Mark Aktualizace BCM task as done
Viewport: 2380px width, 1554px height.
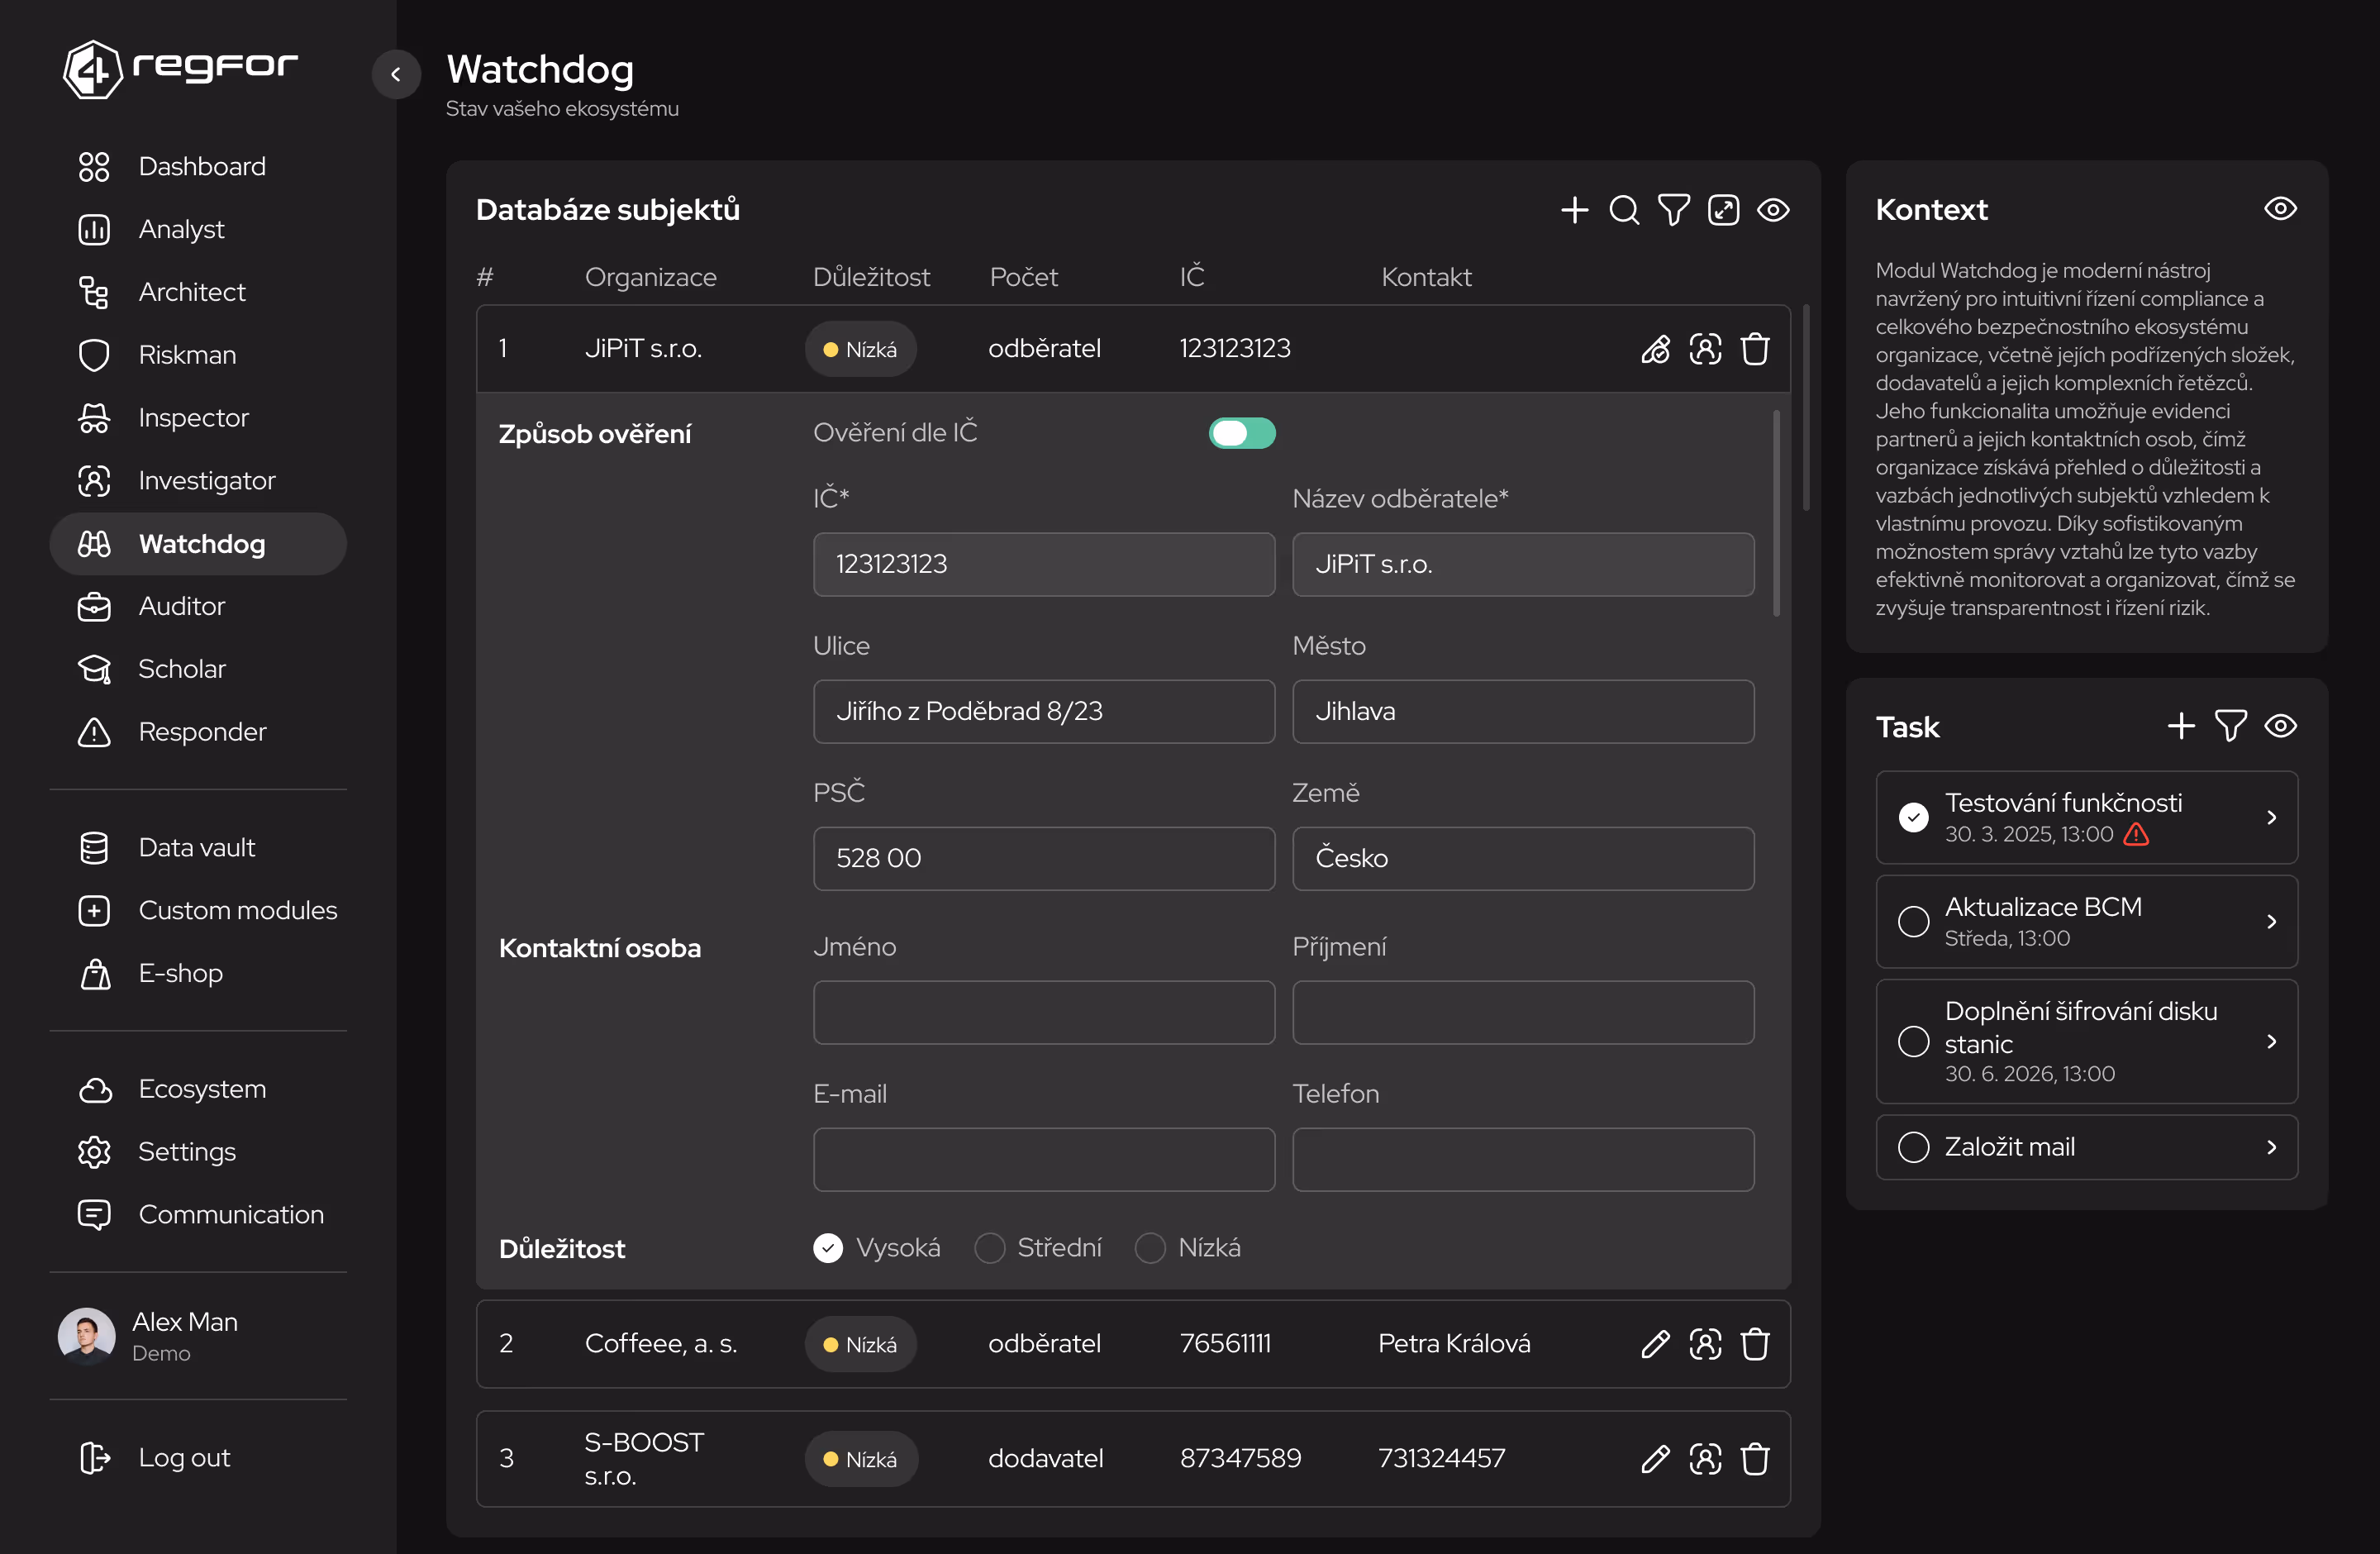point(1913,922)
